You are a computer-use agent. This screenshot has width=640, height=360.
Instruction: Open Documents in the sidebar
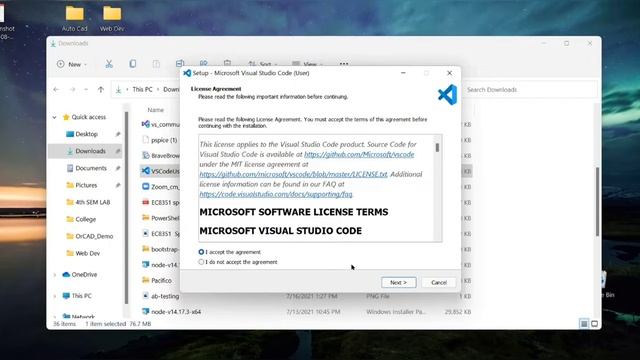click(x=91, y=168)
